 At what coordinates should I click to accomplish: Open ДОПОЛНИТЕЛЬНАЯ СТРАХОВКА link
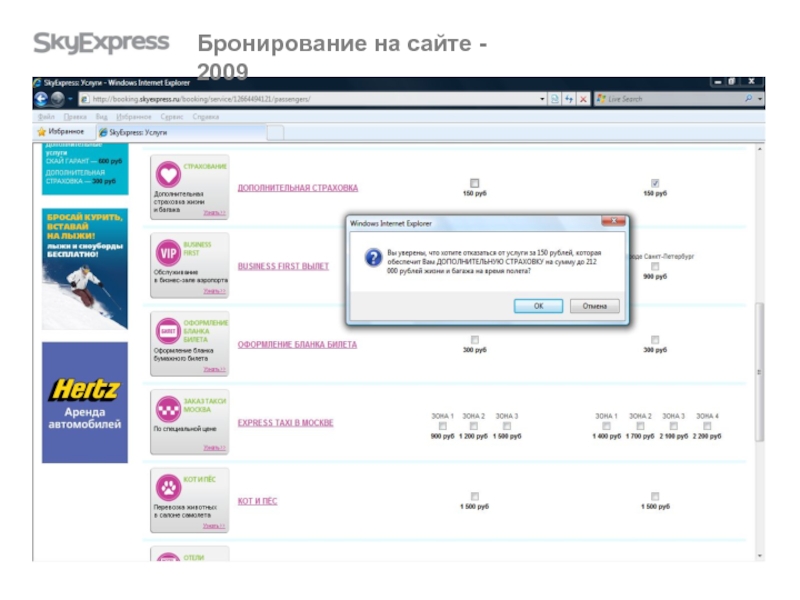[x=297, y=188]
